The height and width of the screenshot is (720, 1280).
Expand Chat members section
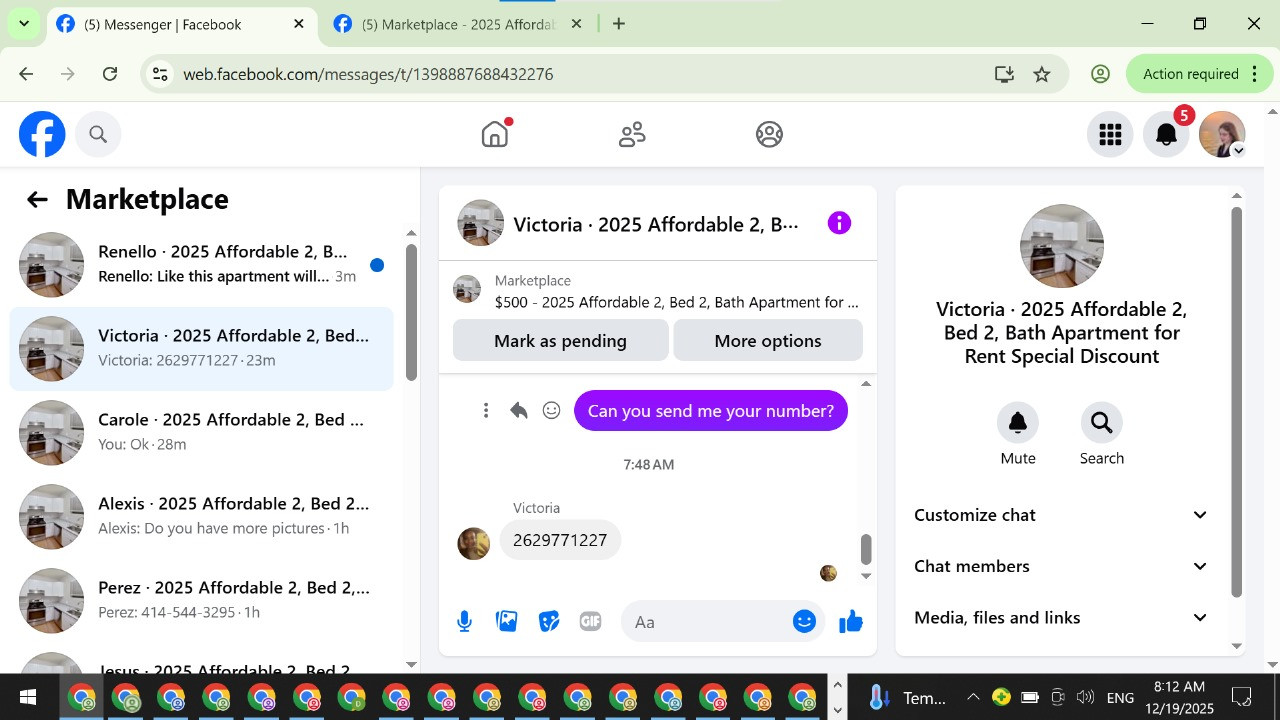1062,566
